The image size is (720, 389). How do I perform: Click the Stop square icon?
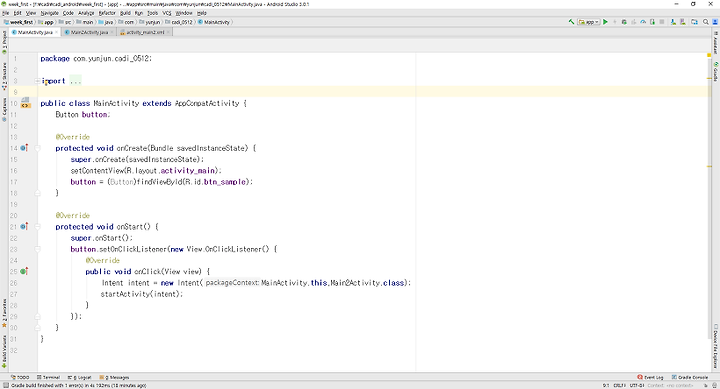point(662,22)
